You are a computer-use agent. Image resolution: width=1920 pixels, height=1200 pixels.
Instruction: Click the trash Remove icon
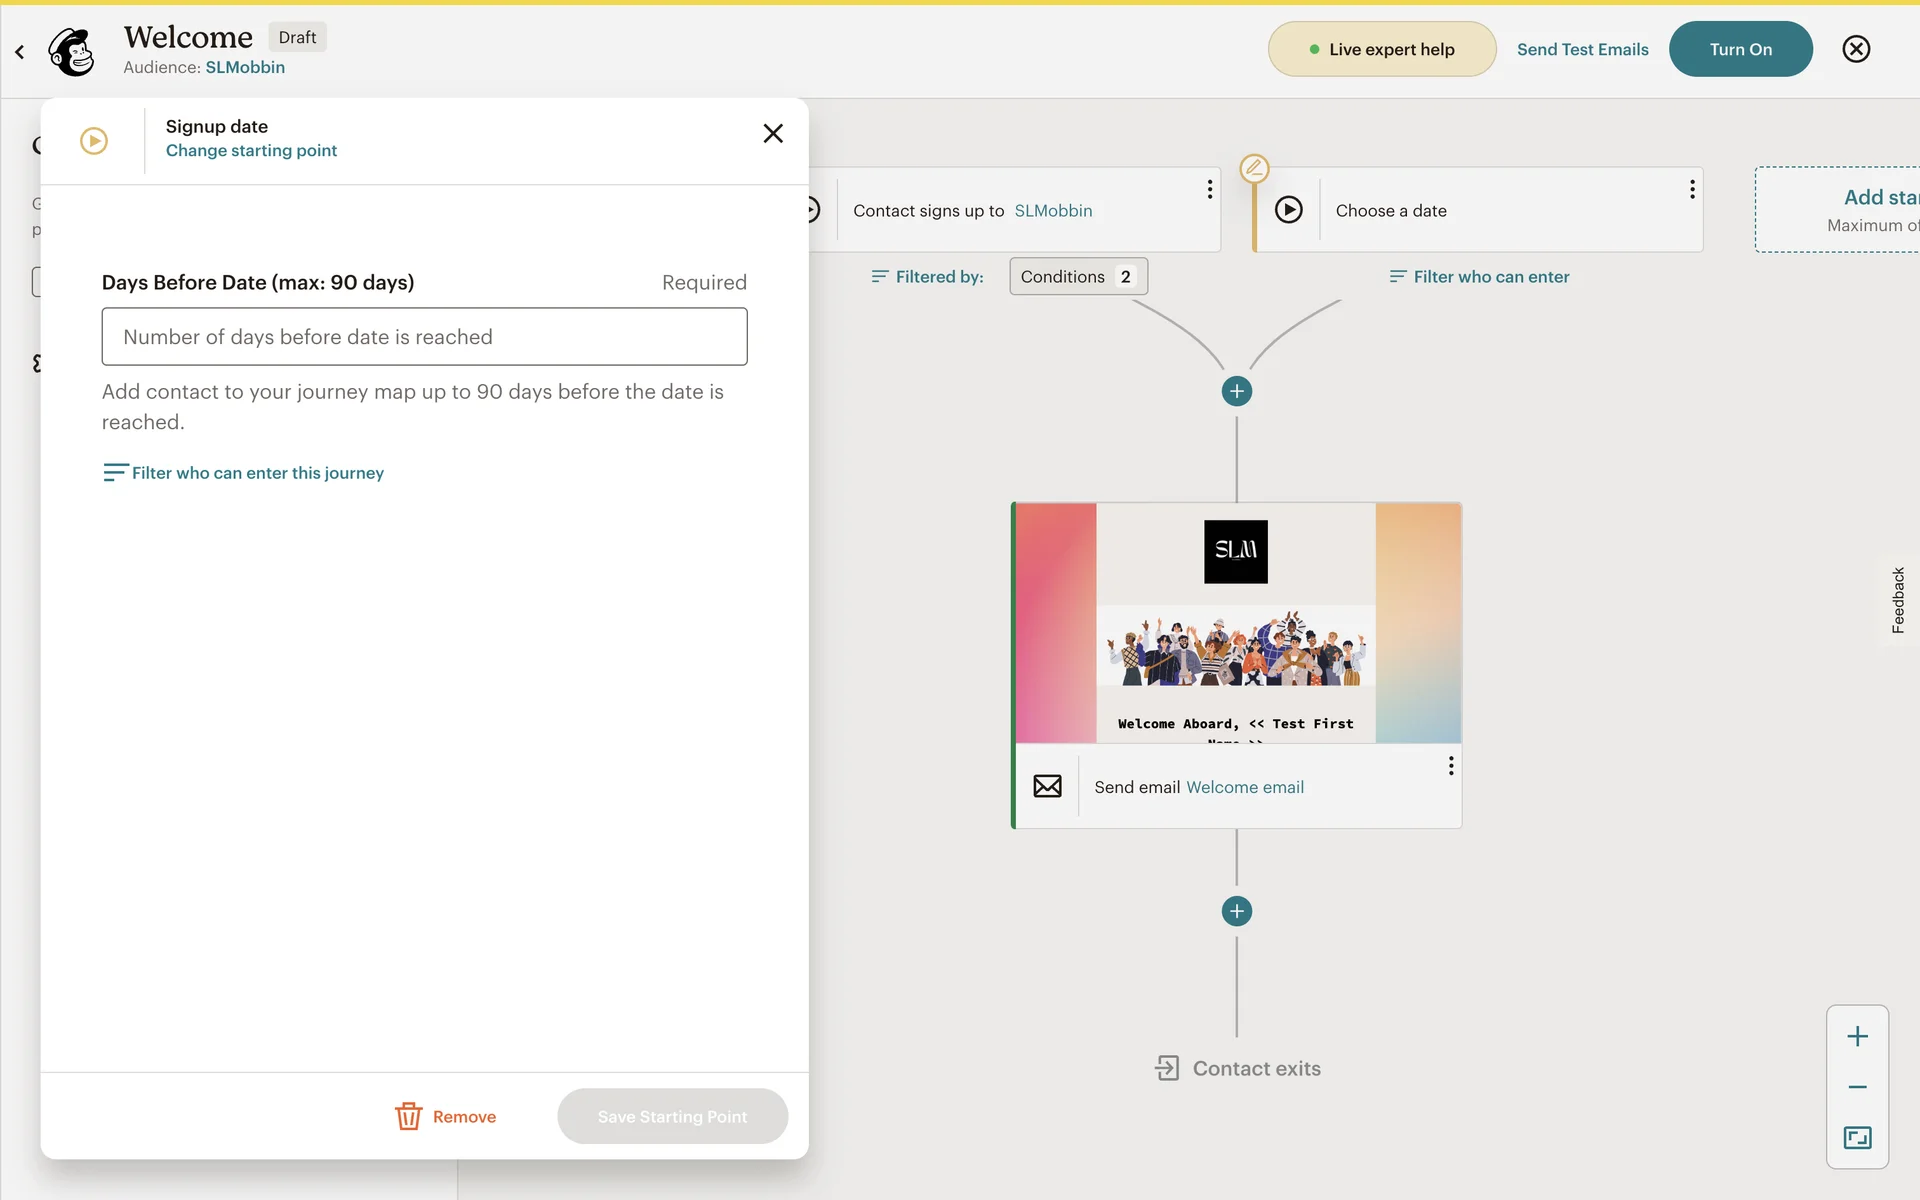tap(408, 1116)
